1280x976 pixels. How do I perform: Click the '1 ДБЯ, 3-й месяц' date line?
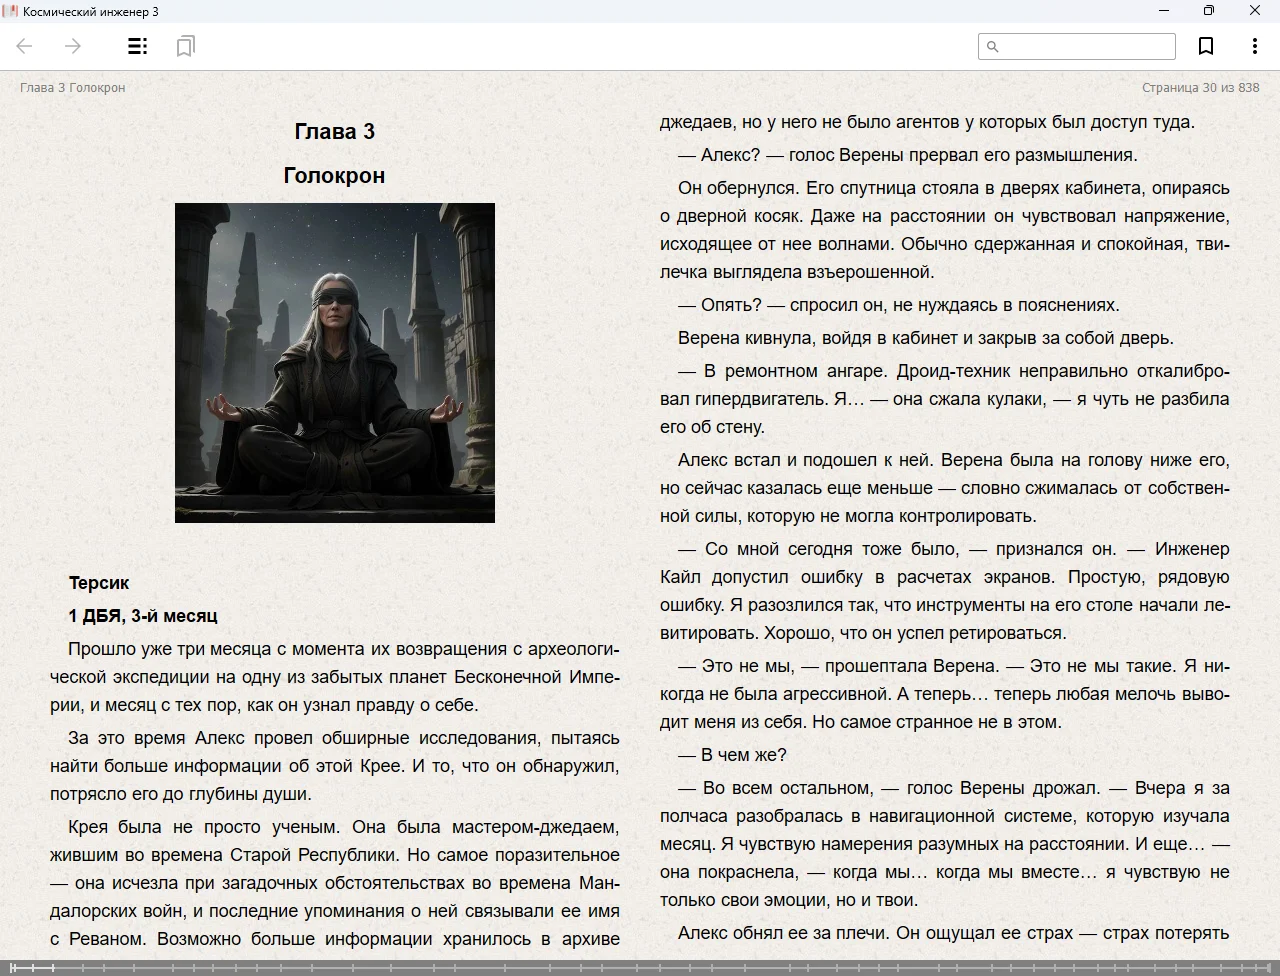click(x=143, y=616)
